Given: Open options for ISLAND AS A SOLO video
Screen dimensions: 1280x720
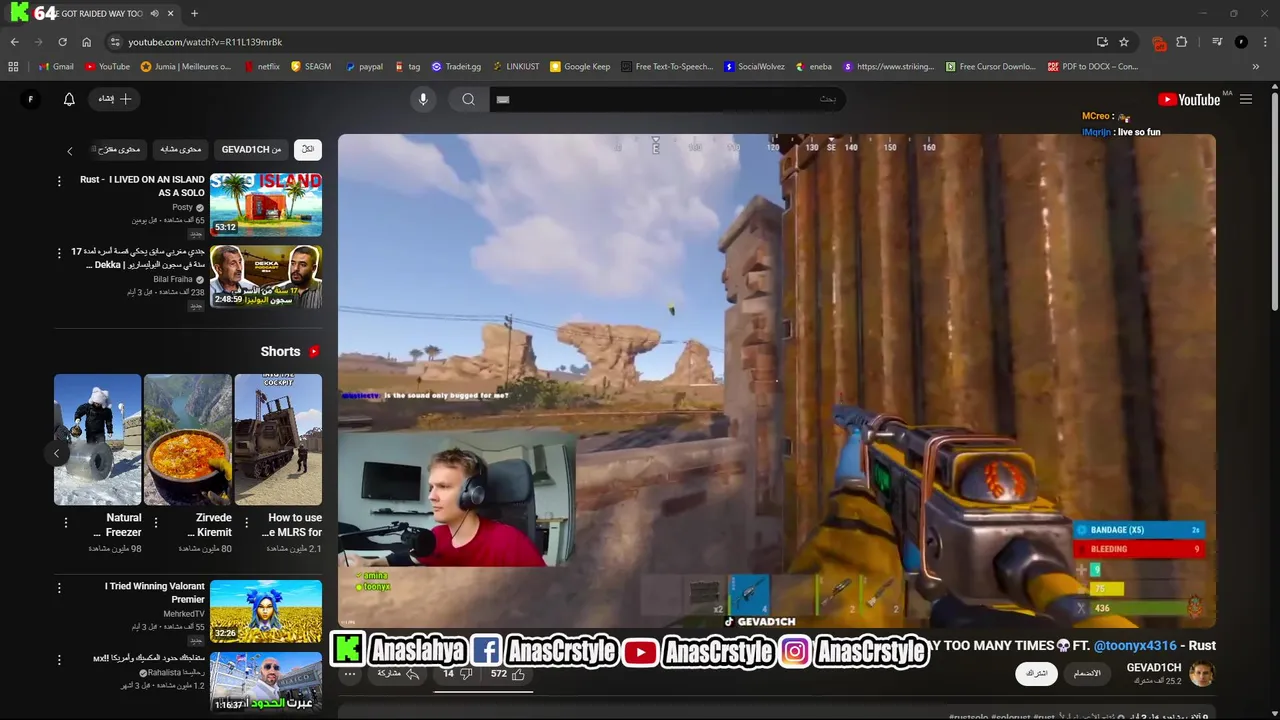Looking at the screenshot, I should point(59,181).
